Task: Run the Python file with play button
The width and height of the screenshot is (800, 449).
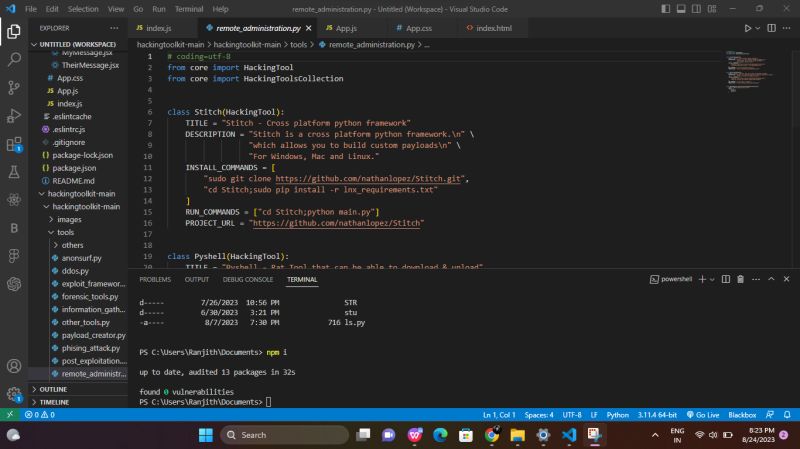Action: 747,28
